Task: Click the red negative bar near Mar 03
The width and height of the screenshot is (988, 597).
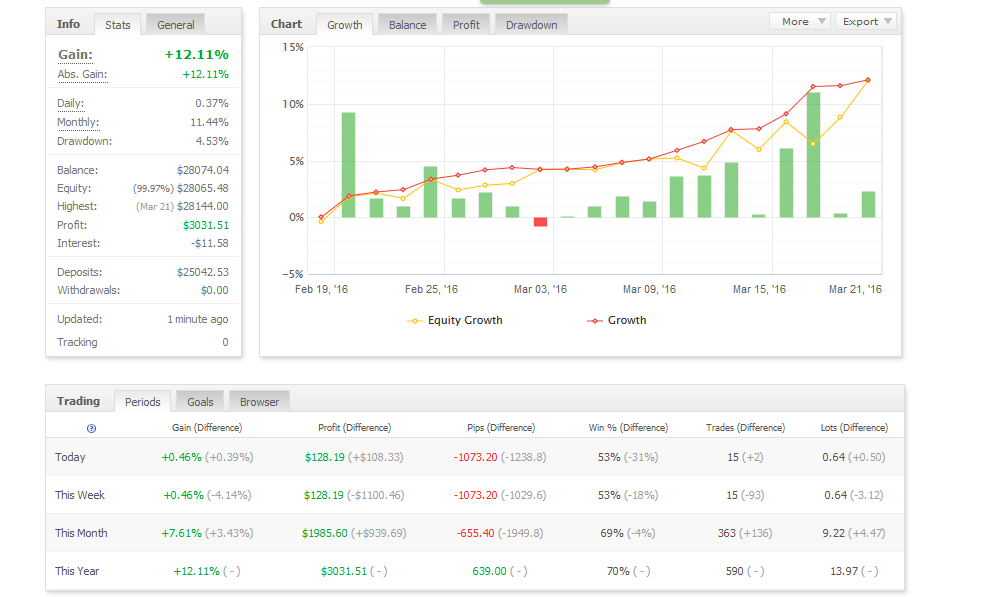Action: [540, 222]
